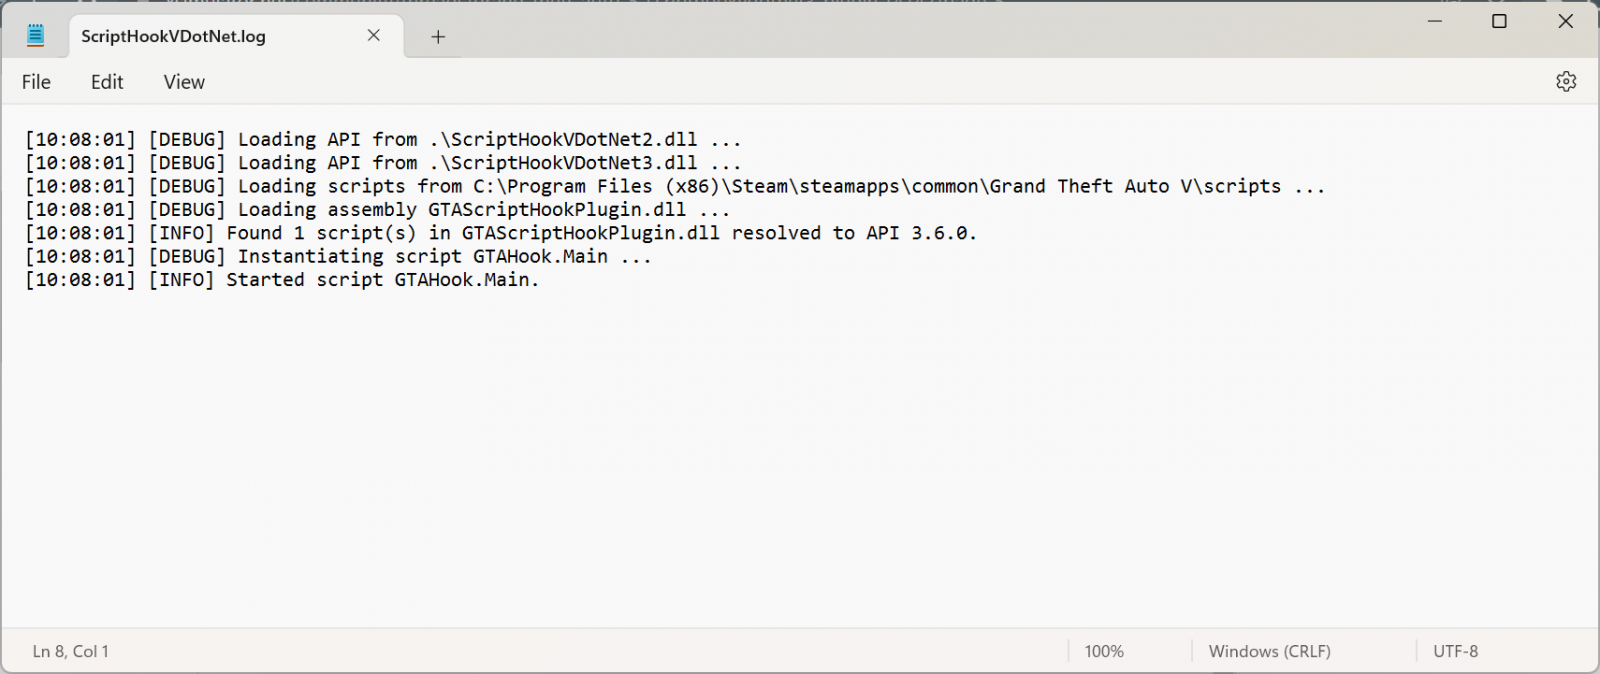Click Windows (CRLF) line ending indicator
Viewport: 1600px width, 674px height.
[1269, 651]
